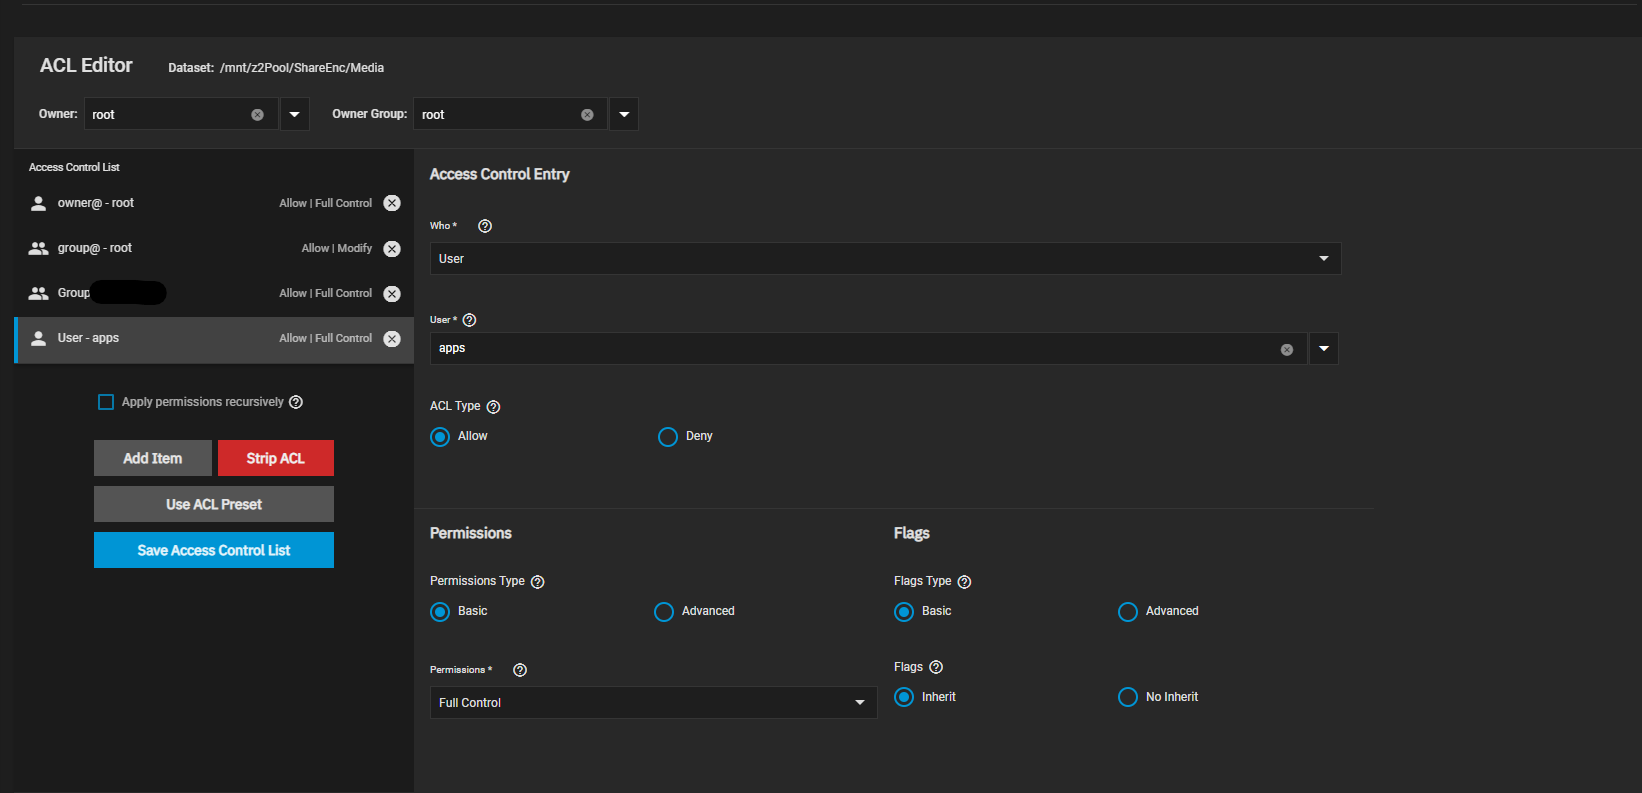The image size is (1642, 793).
Task: Choose Basic flags type
Action: (x=904, y=612)
